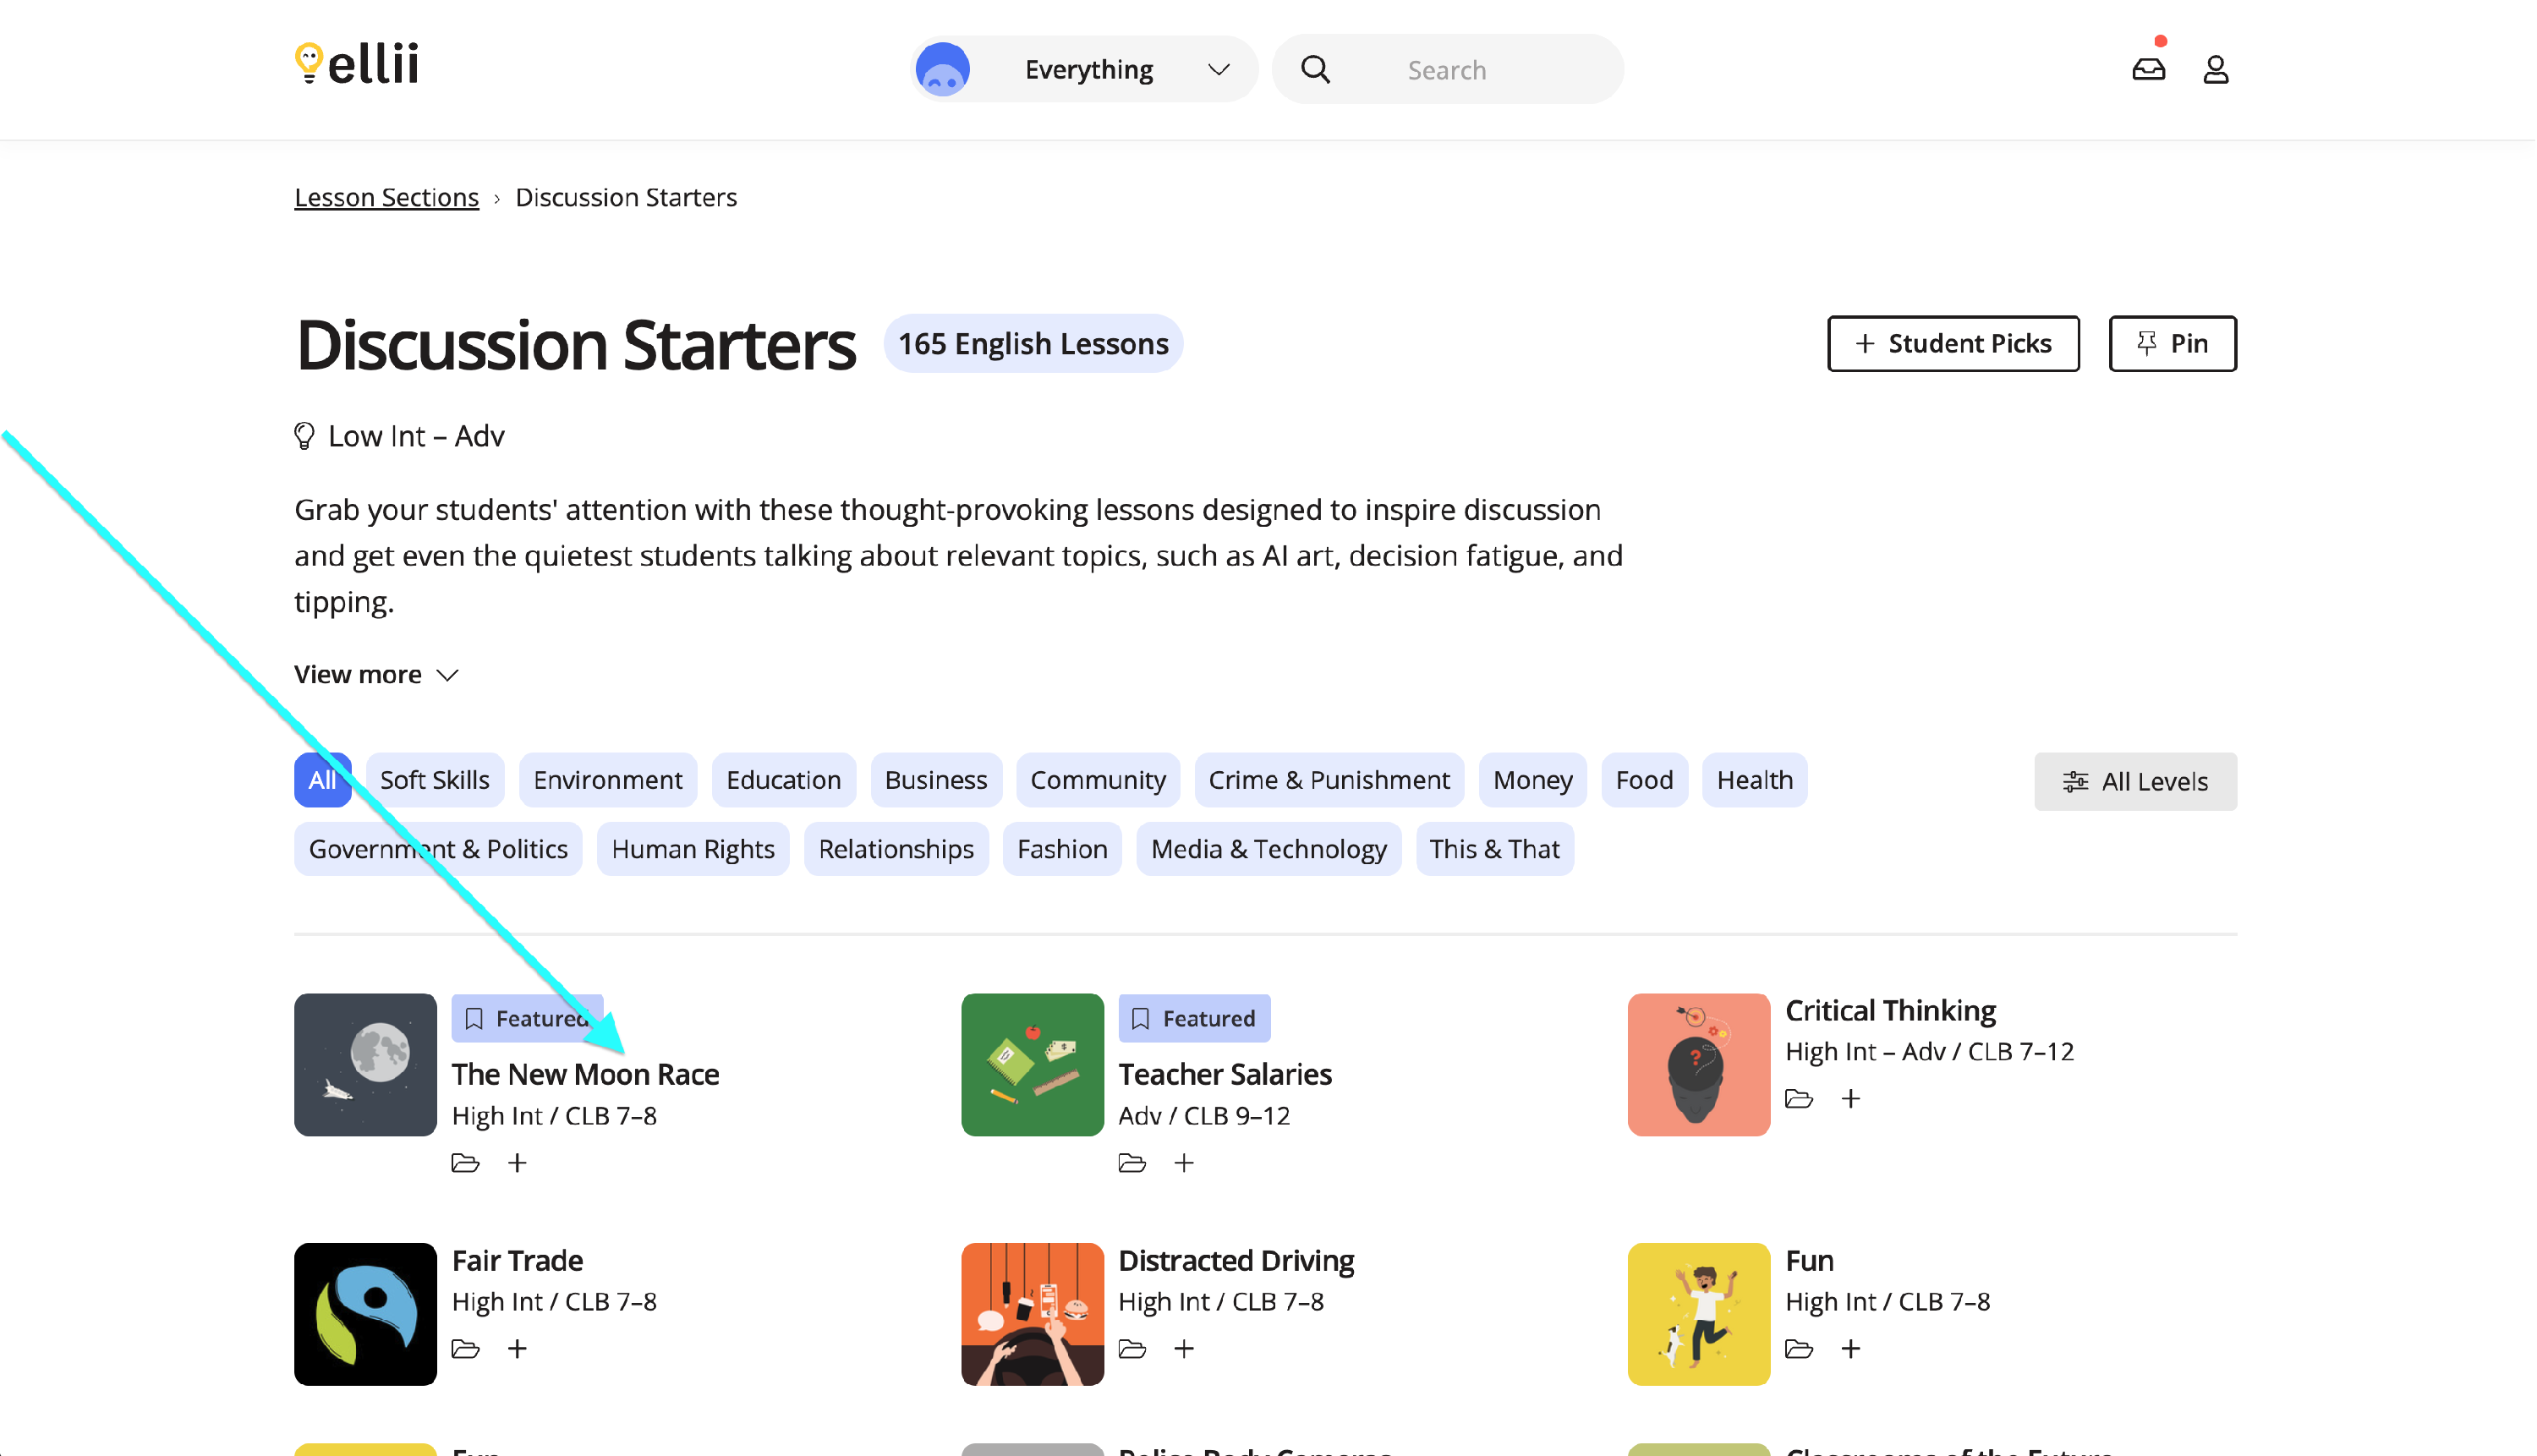This screenshot has width=2537, height=1456.
Task: Click plus icon under Distracted Driving
Action: (1184, 1349)
